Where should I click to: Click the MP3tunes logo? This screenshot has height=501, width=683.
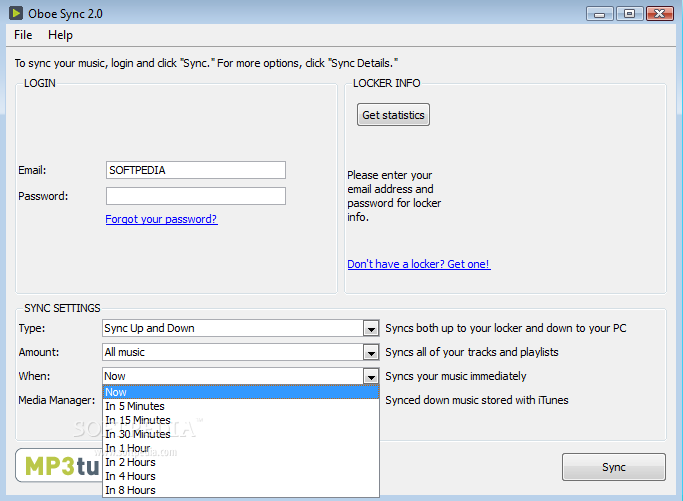tap(59, 465)
